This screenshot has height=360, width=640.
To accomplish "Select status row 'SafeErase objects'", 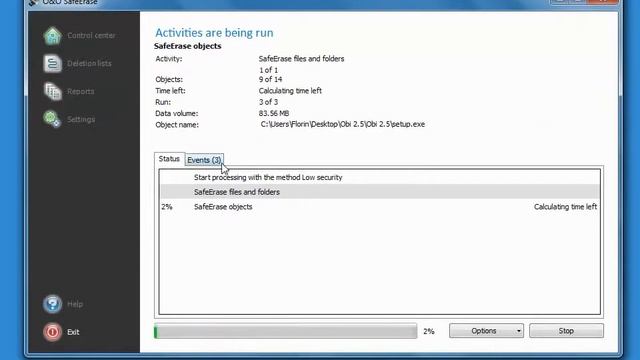I will point(380,207).
